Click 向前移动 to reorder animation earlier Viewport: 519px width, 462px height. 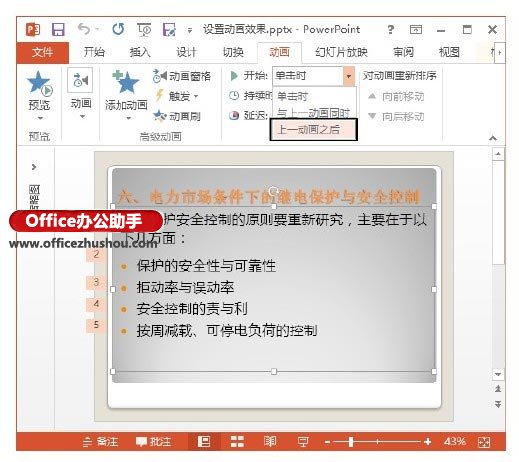396,97
